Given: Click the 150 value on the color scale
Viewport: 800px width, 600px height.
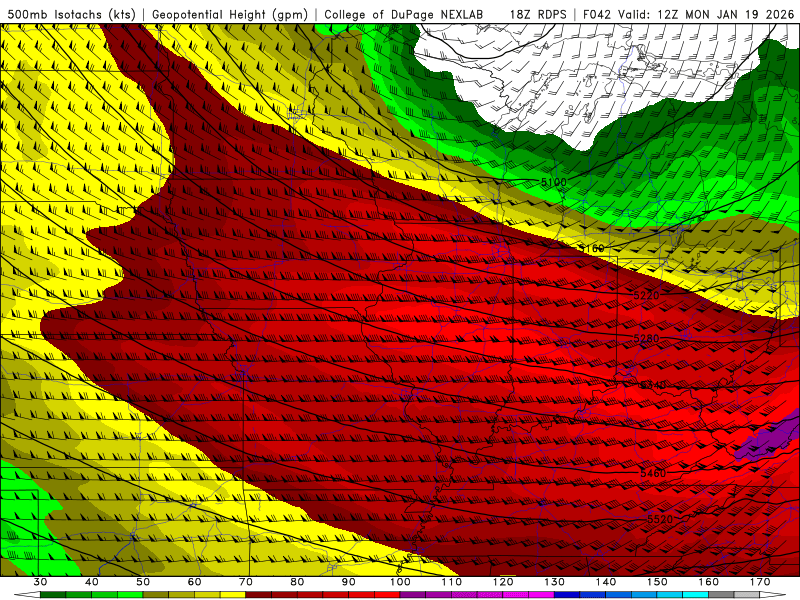Looking at the screenshot, I should pos(657,582).
